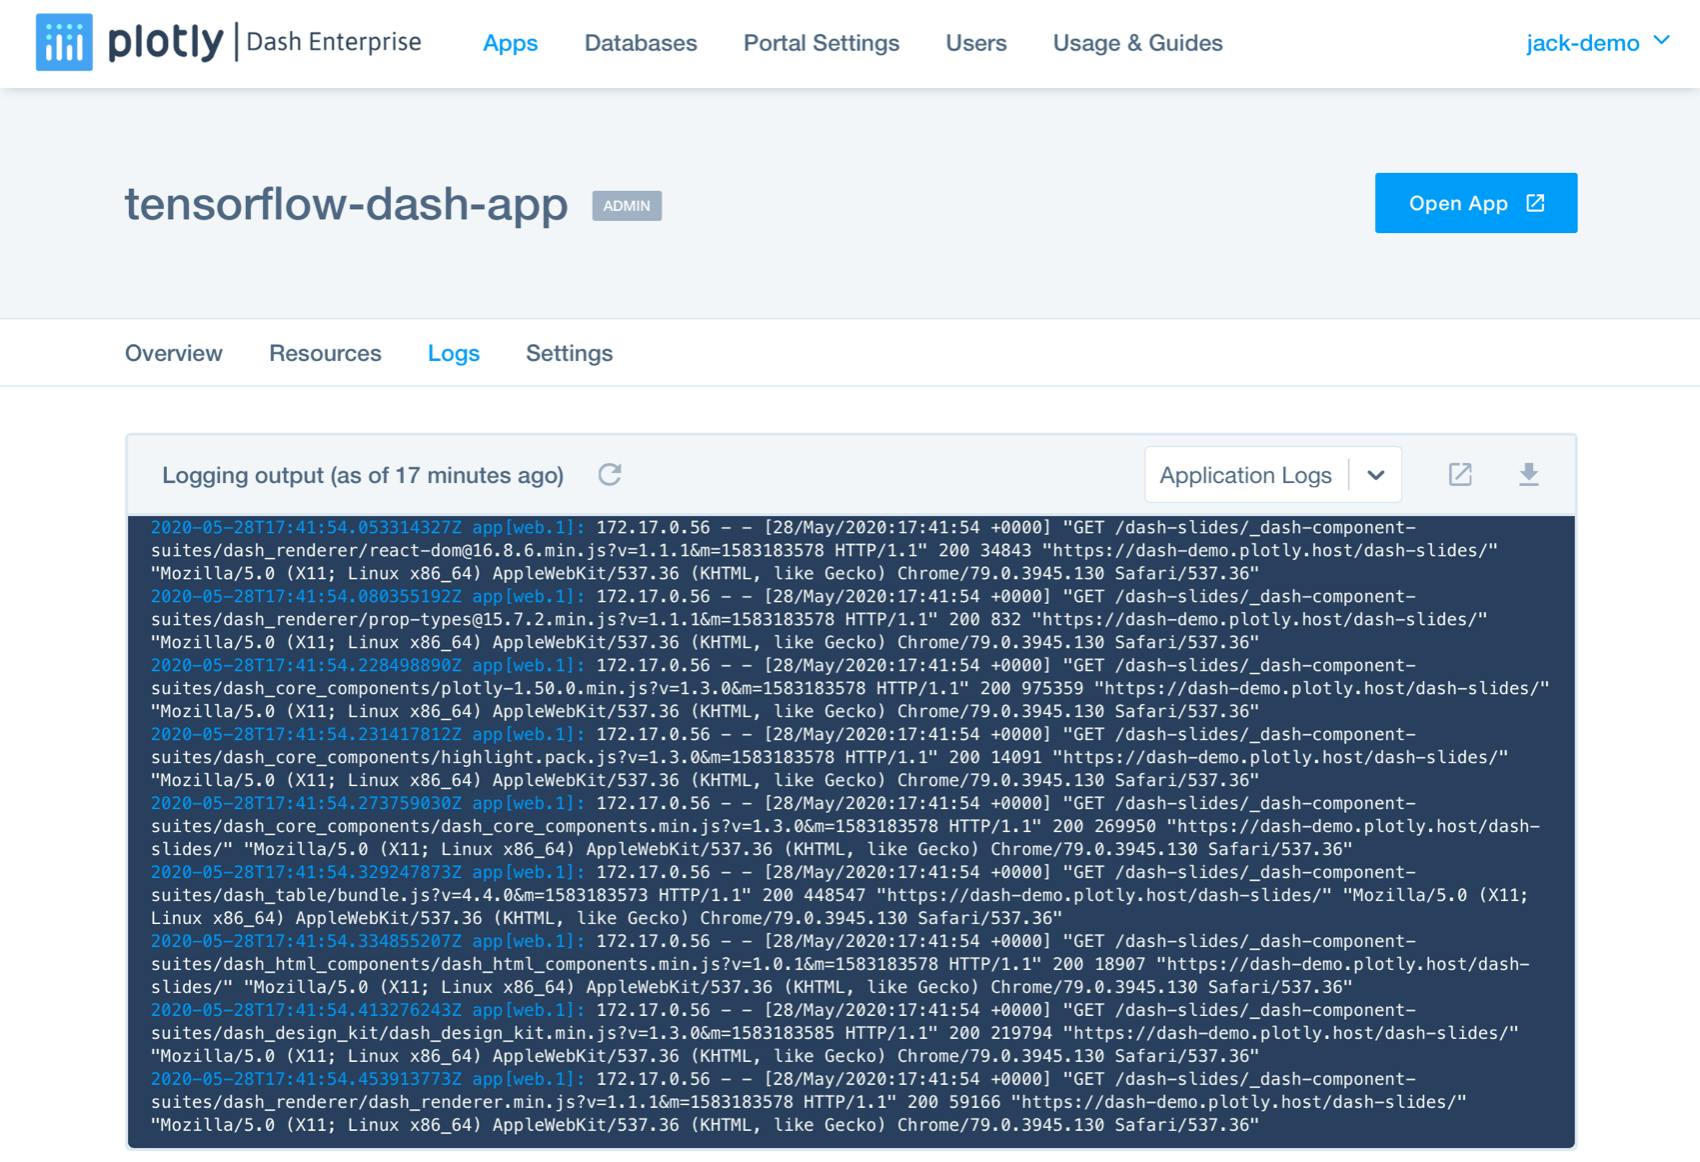Click the plotly-1.50.0.min.js log line
The image size is (1700, 1162).
pyautogui.click(x=850, y=688)
